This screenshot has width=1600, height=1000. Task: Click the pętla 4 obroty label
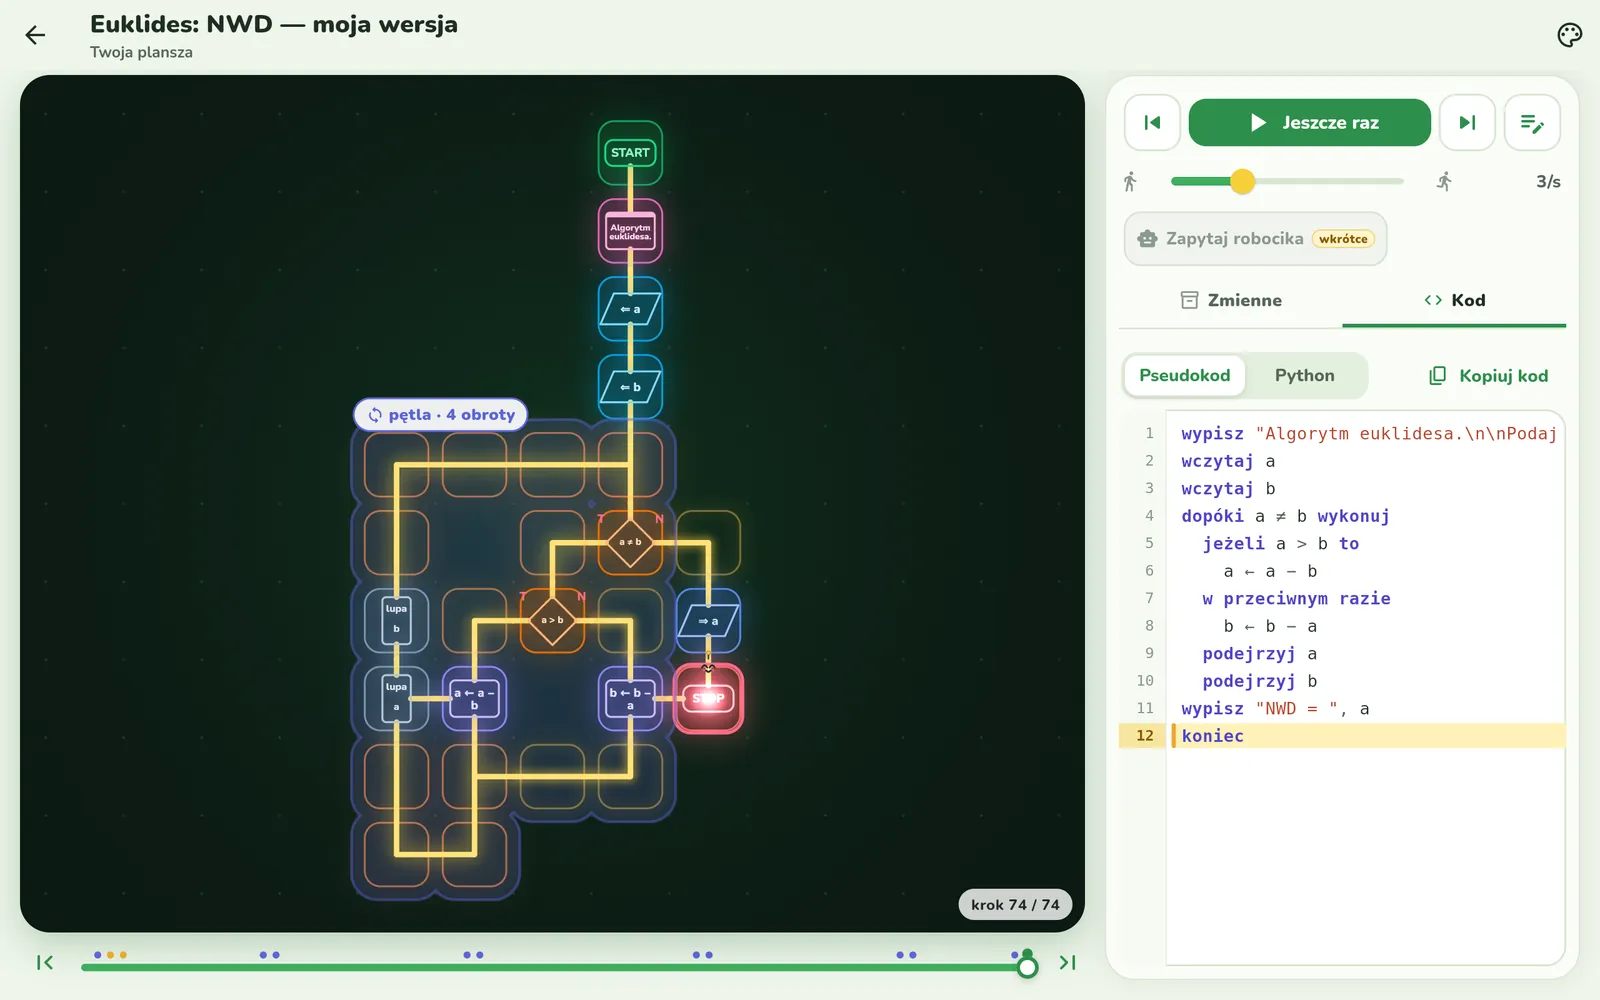tap(441, 415)
